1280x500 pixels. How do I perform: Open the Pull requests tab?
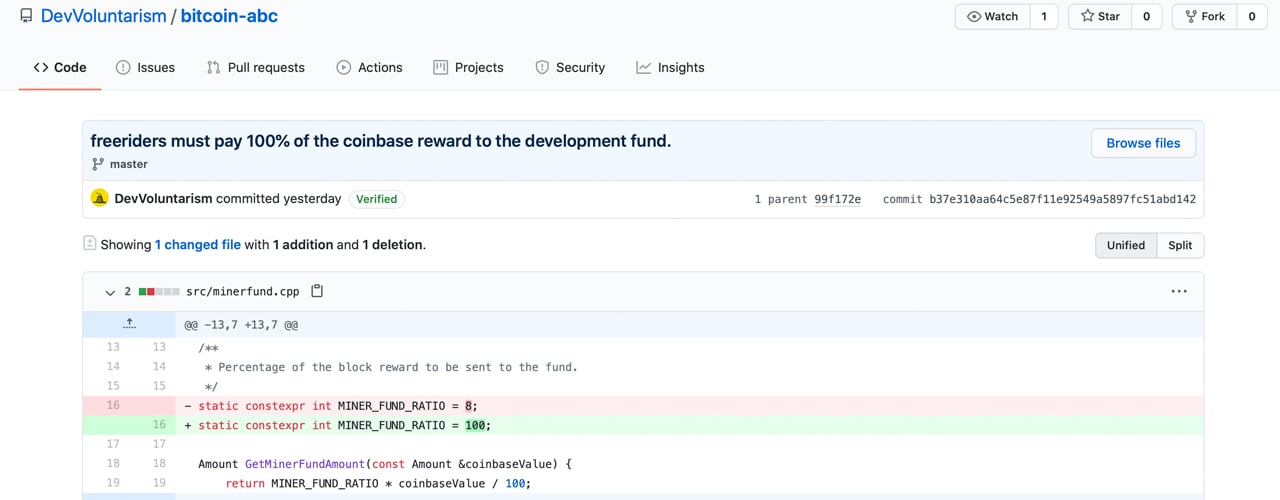pyautogui.click(x=255, y=67)
